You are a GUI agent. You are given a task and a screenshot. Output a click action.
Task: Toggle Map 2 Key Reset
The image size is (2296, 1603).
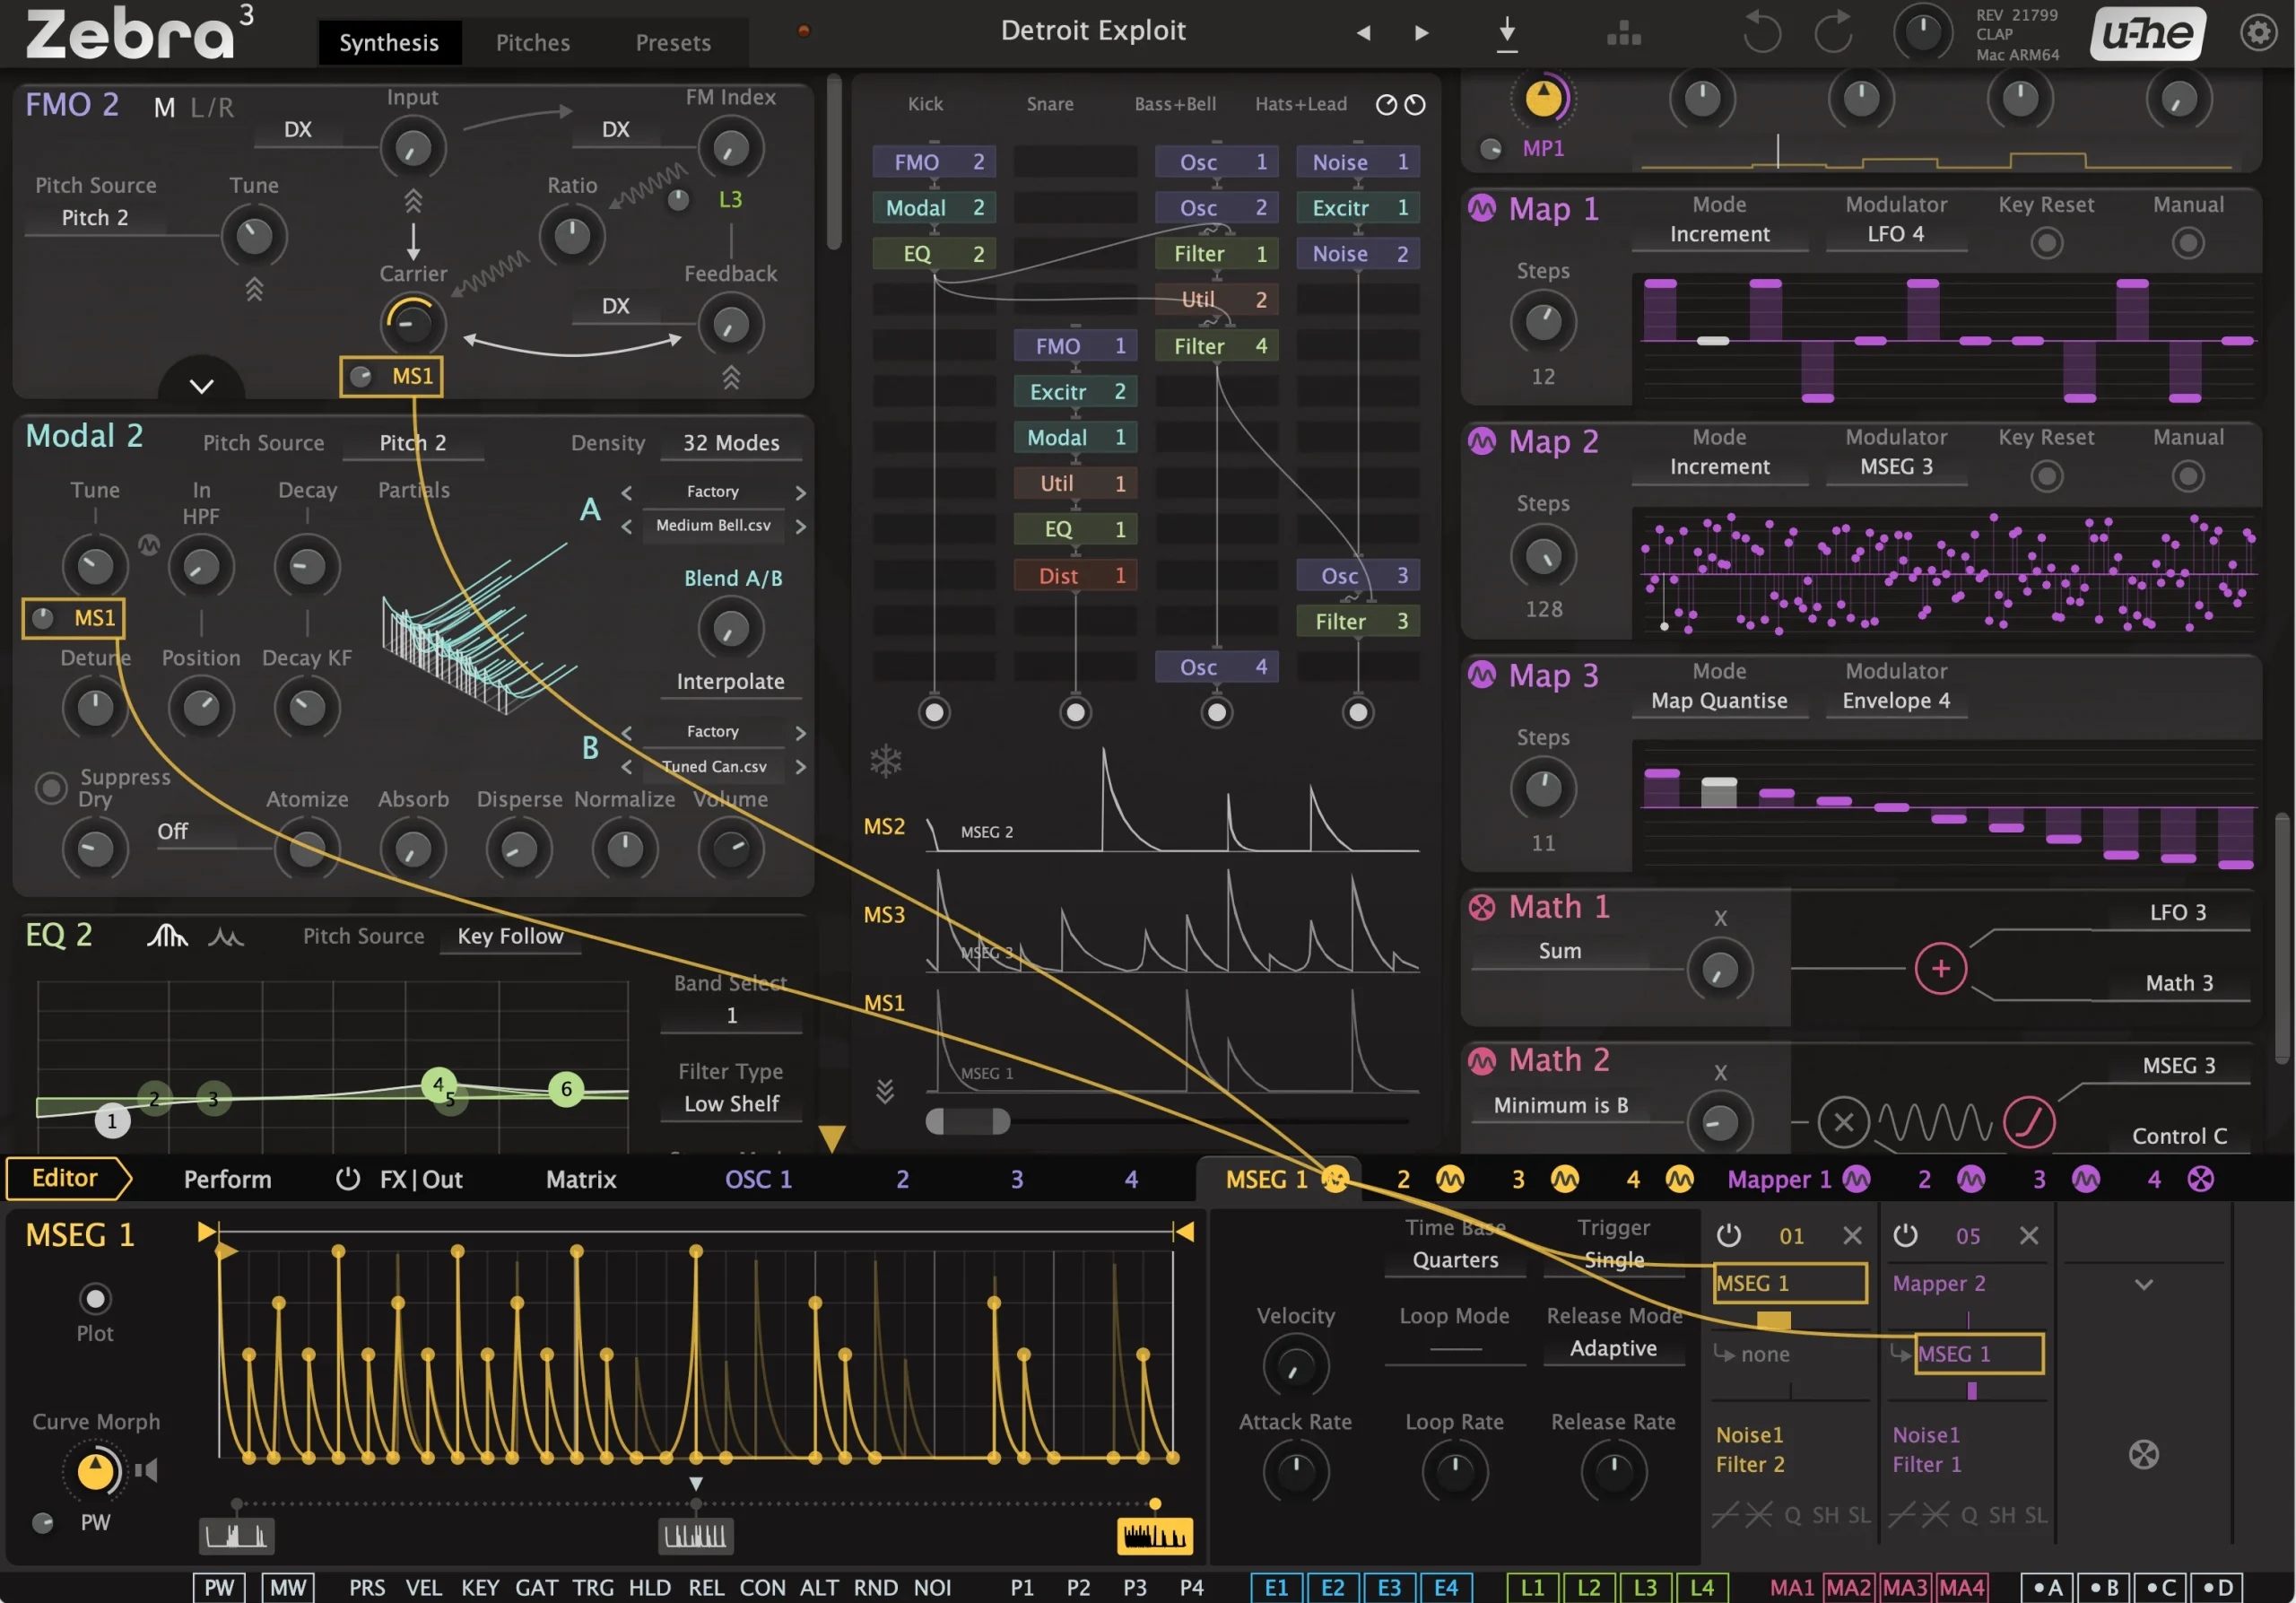2047,477
